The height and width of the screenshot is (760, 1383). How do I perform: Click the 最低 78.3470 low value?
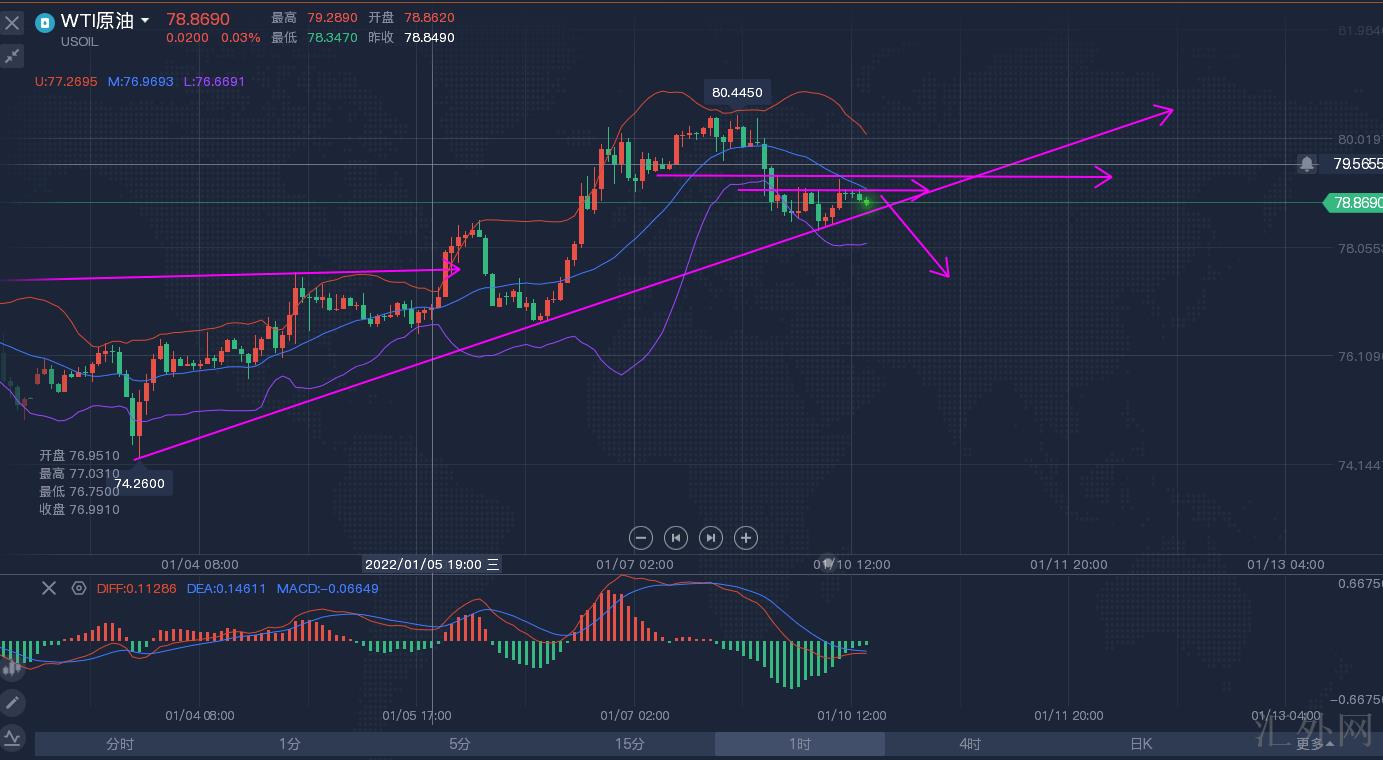point(314,38)
